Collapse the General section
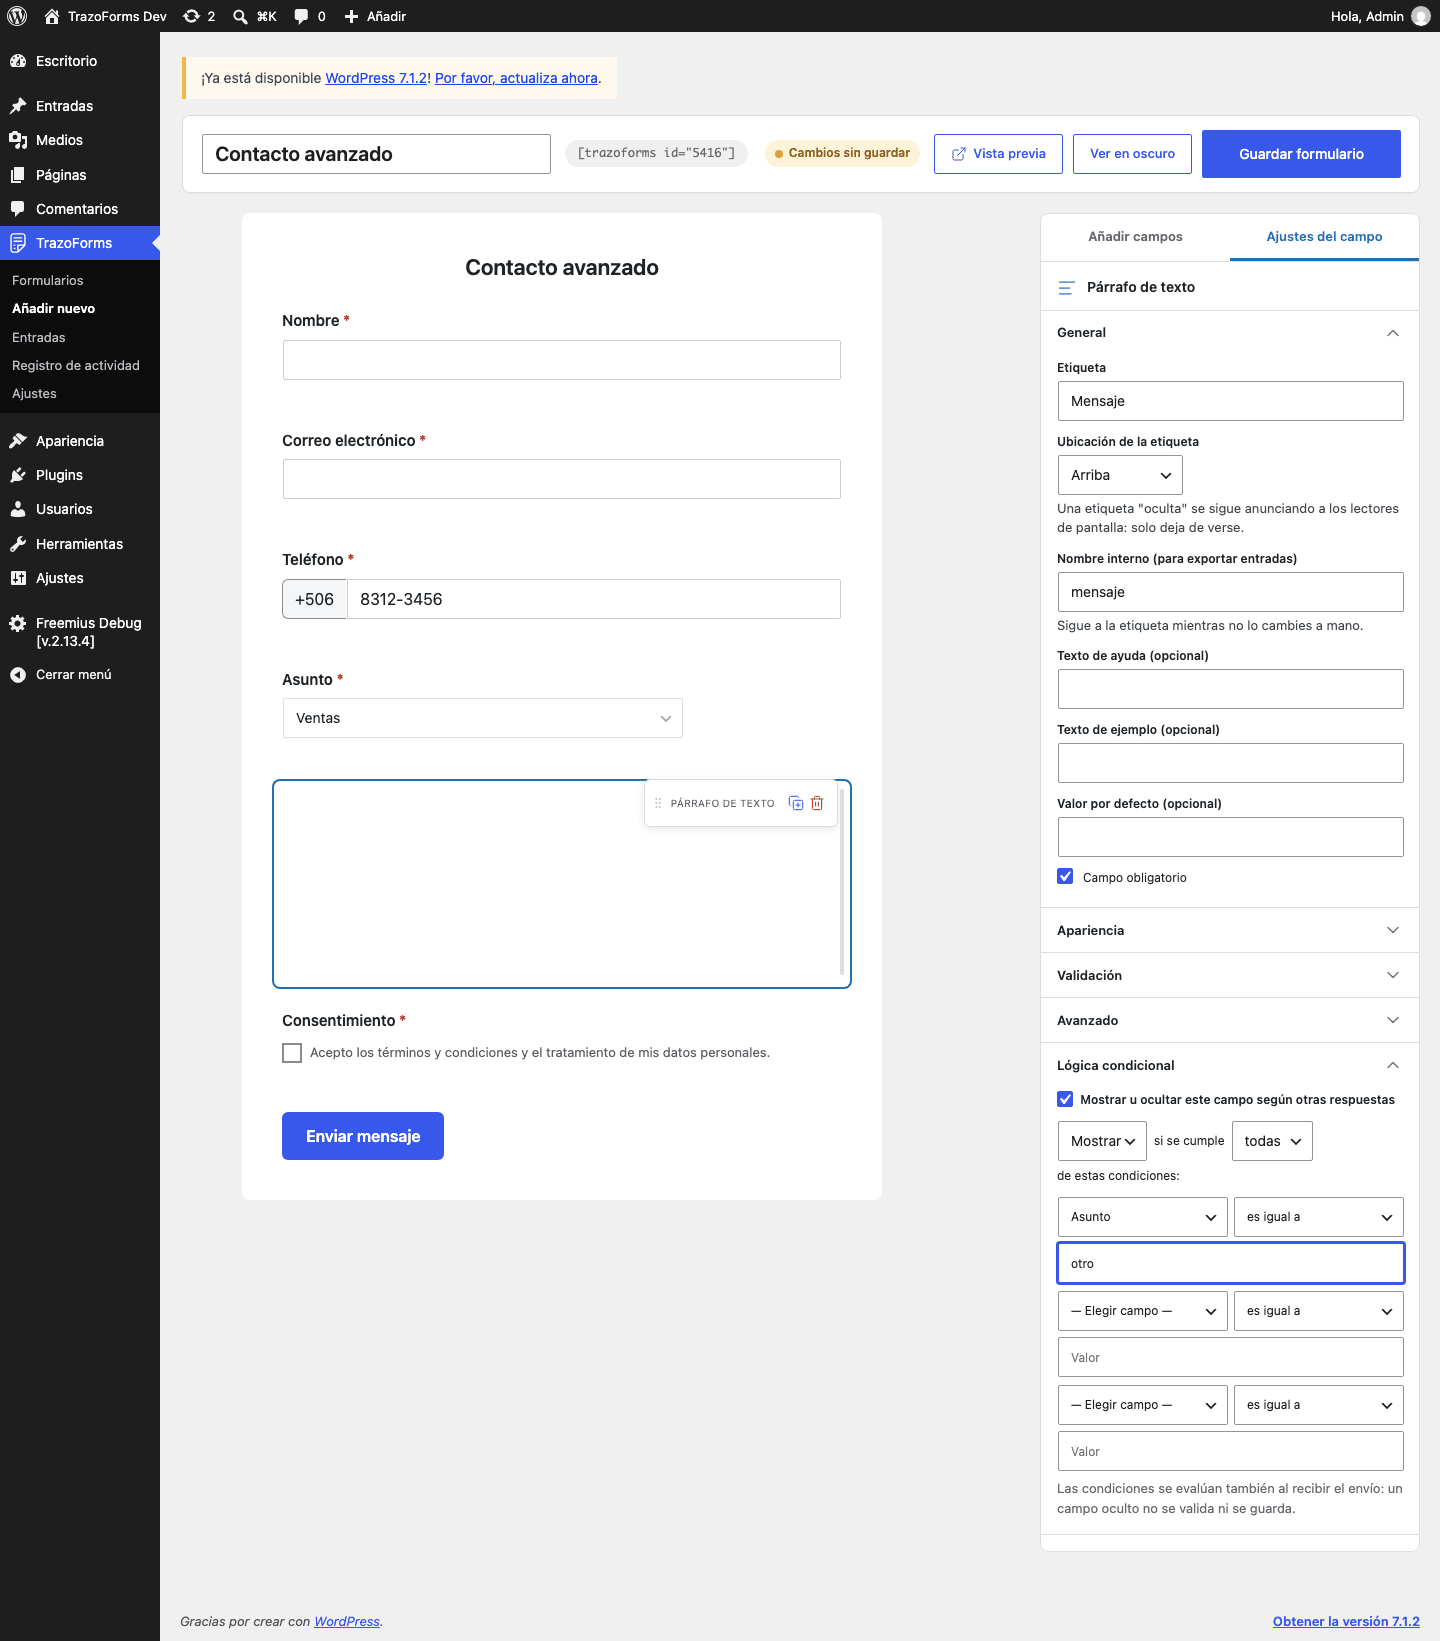Image resolution: width=1440 pixels, height=1641 pixels. [1230, 333]
